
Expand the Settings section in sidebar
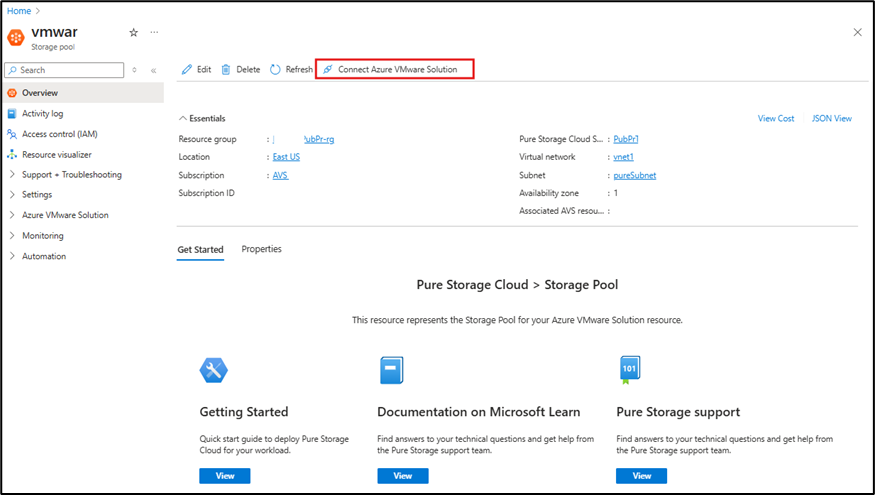click(12, 194)
